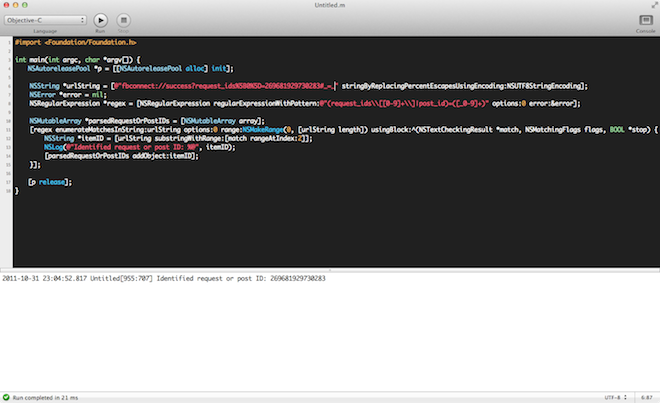The image size is (660, 403).
Task: Place cursor in the fbconnect URL string
Action: coord(225,86)
